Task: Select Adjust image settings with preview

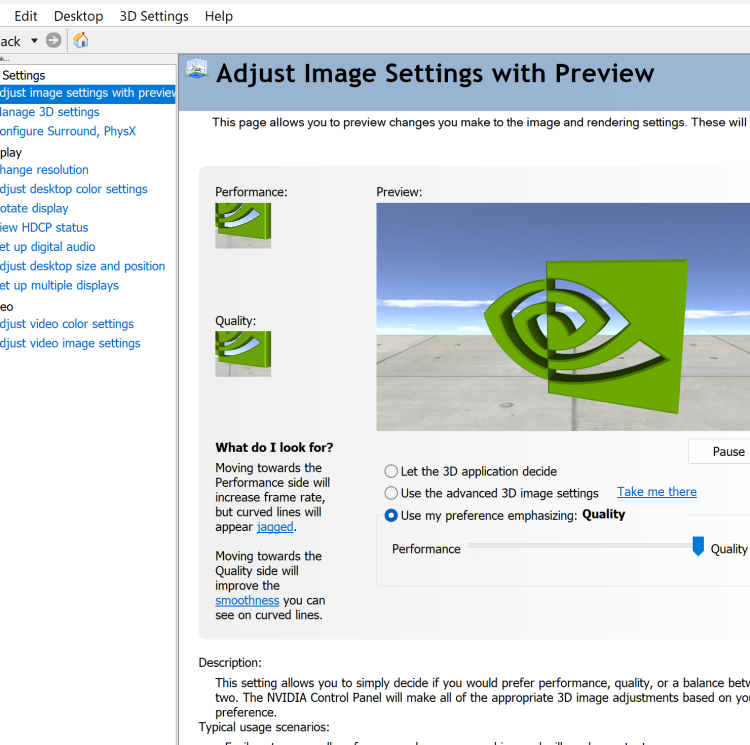Action: click(x=88, y=93)
